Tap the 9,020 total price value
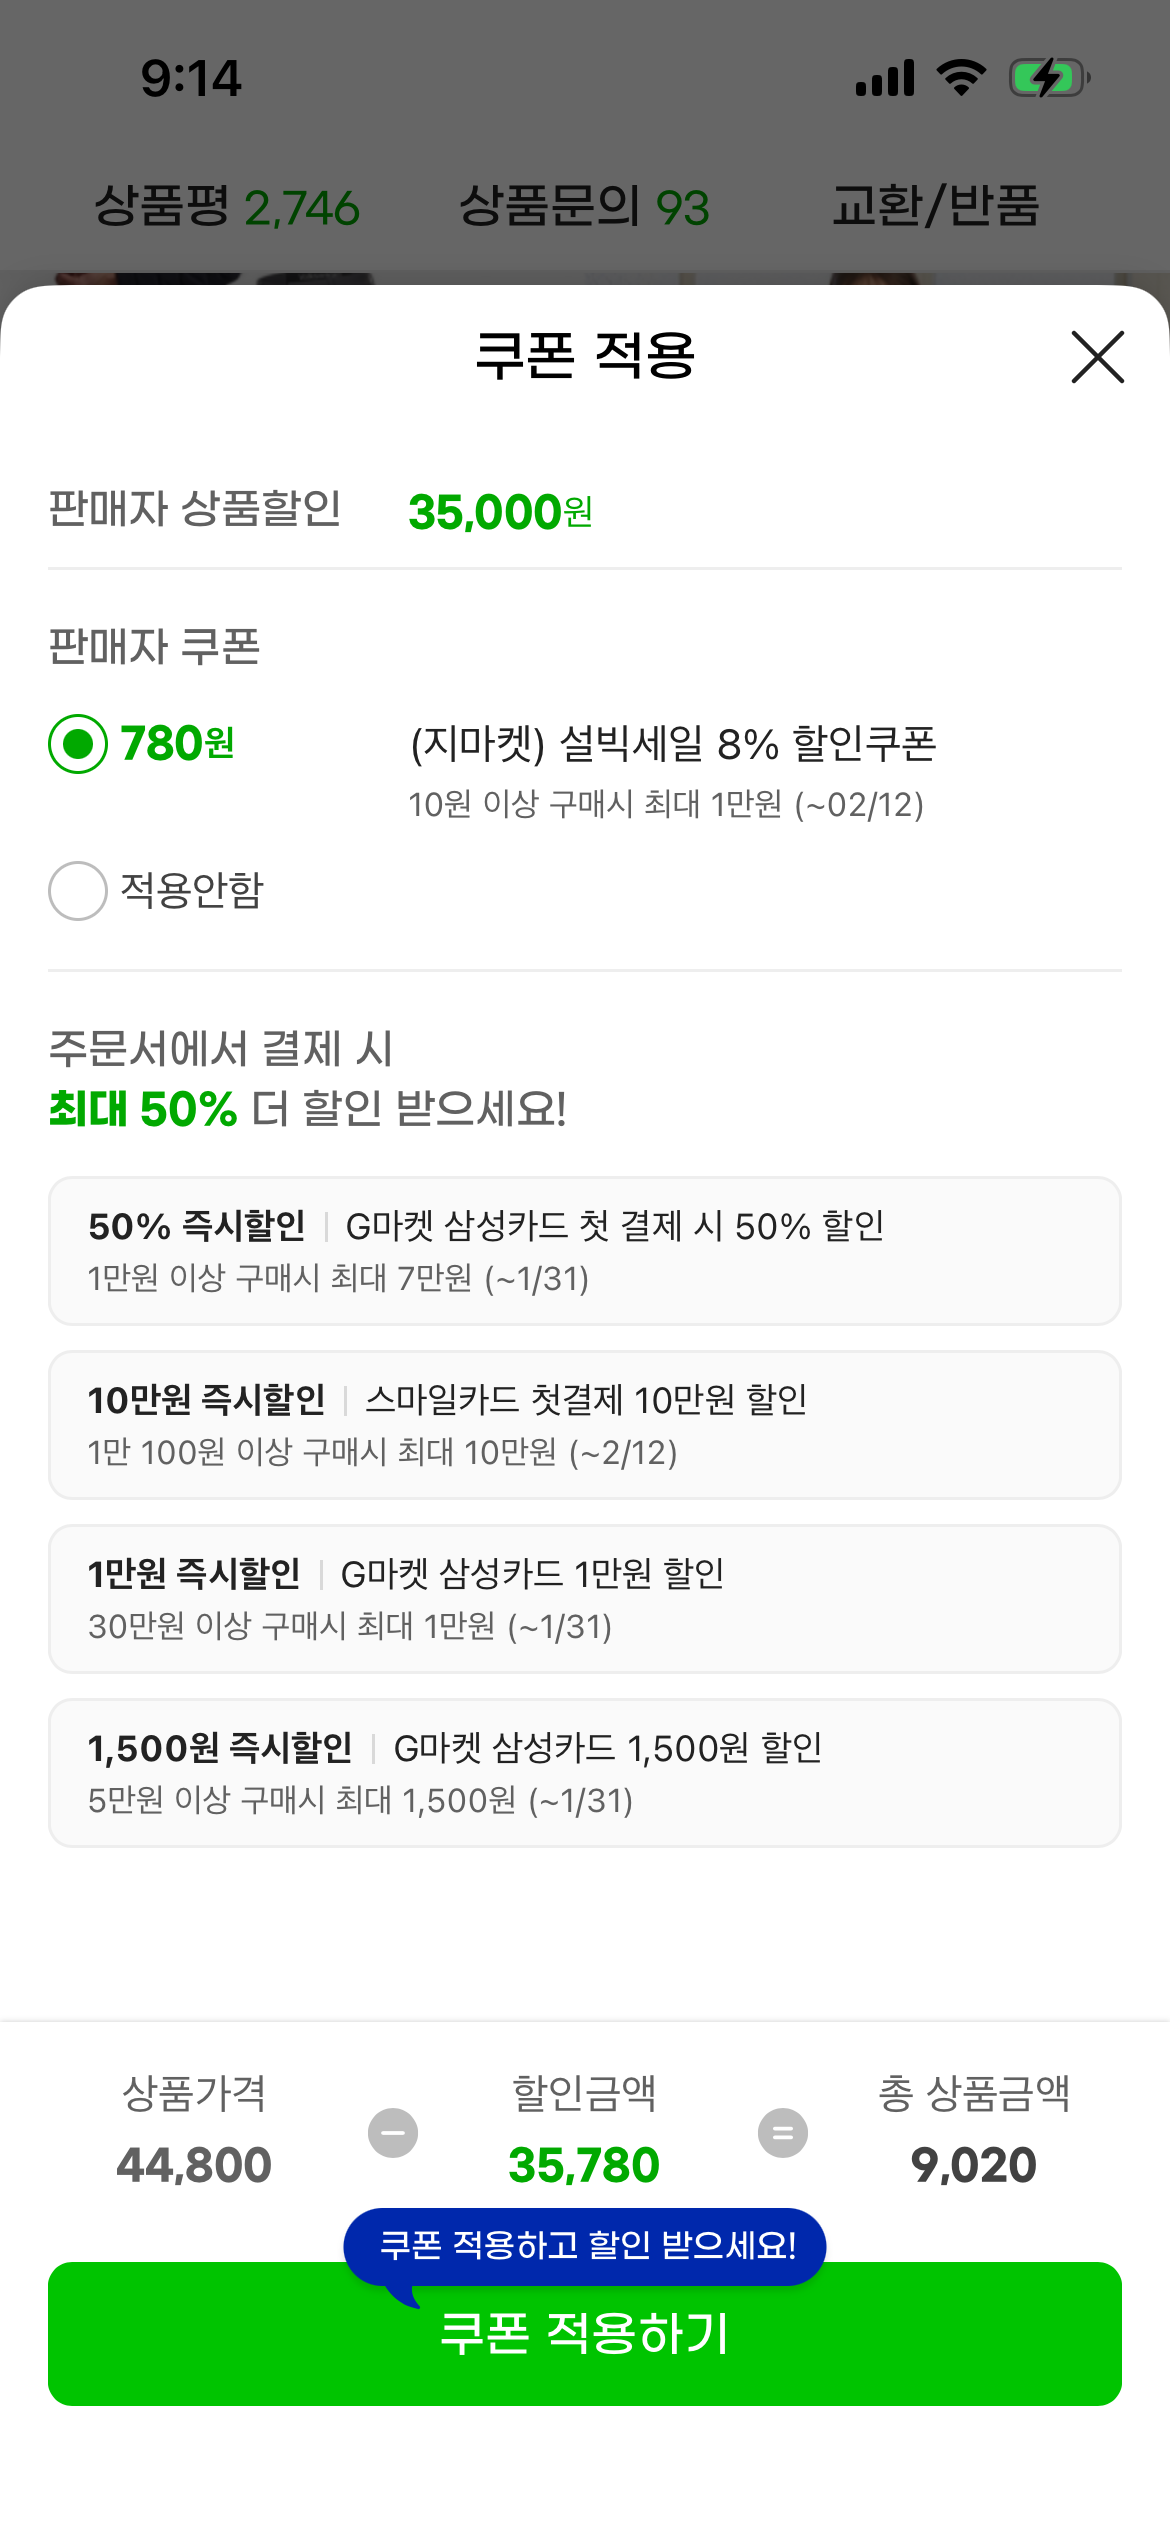This screenshot has height=2532, width=1170. [x=973, y=2166]
